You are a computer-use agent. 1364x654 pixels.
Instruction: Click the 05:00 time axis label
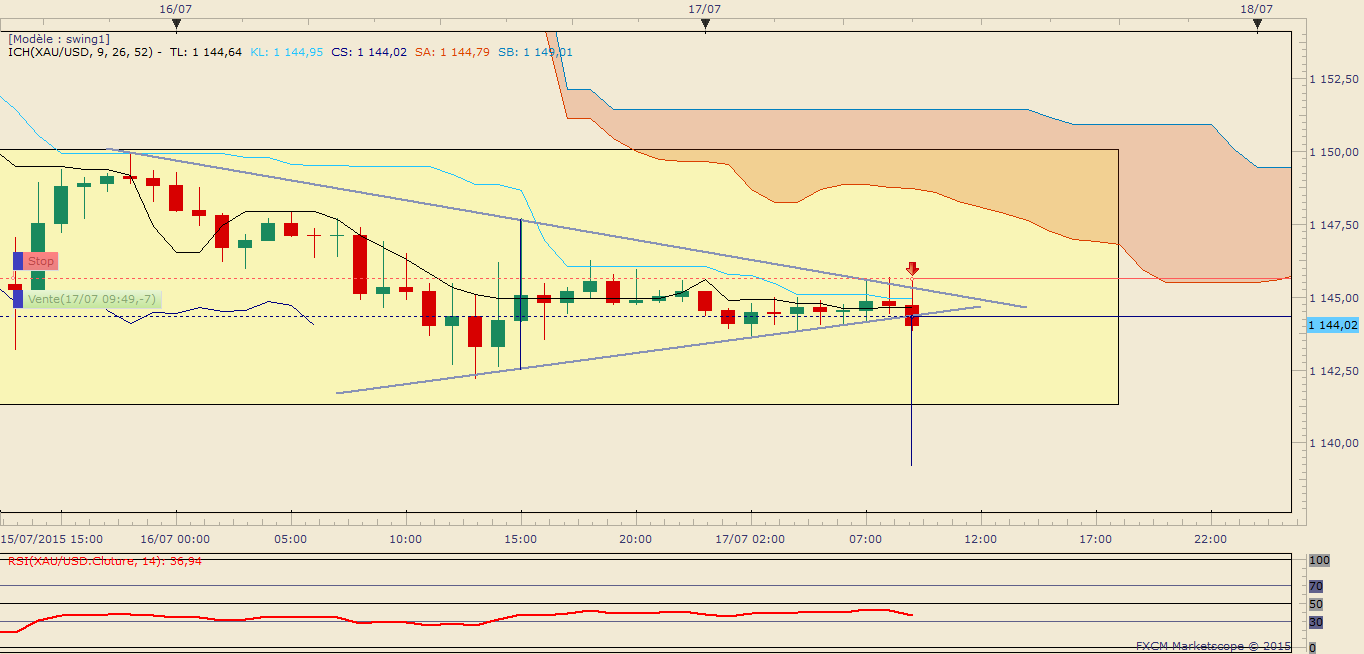click(291, 539)
